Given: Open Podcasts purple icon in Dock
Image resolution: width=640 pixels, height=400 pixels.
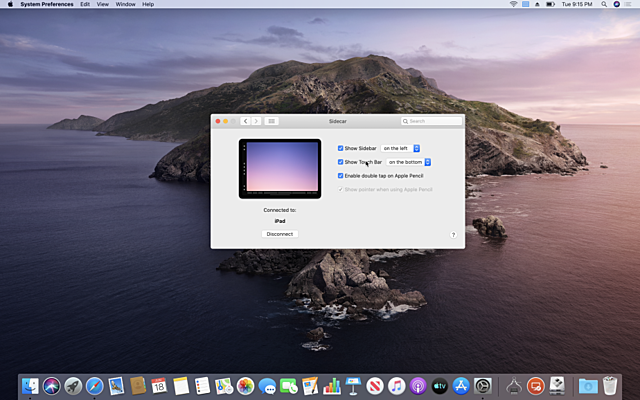Looking at the screenshot, I should click(418, 386).
